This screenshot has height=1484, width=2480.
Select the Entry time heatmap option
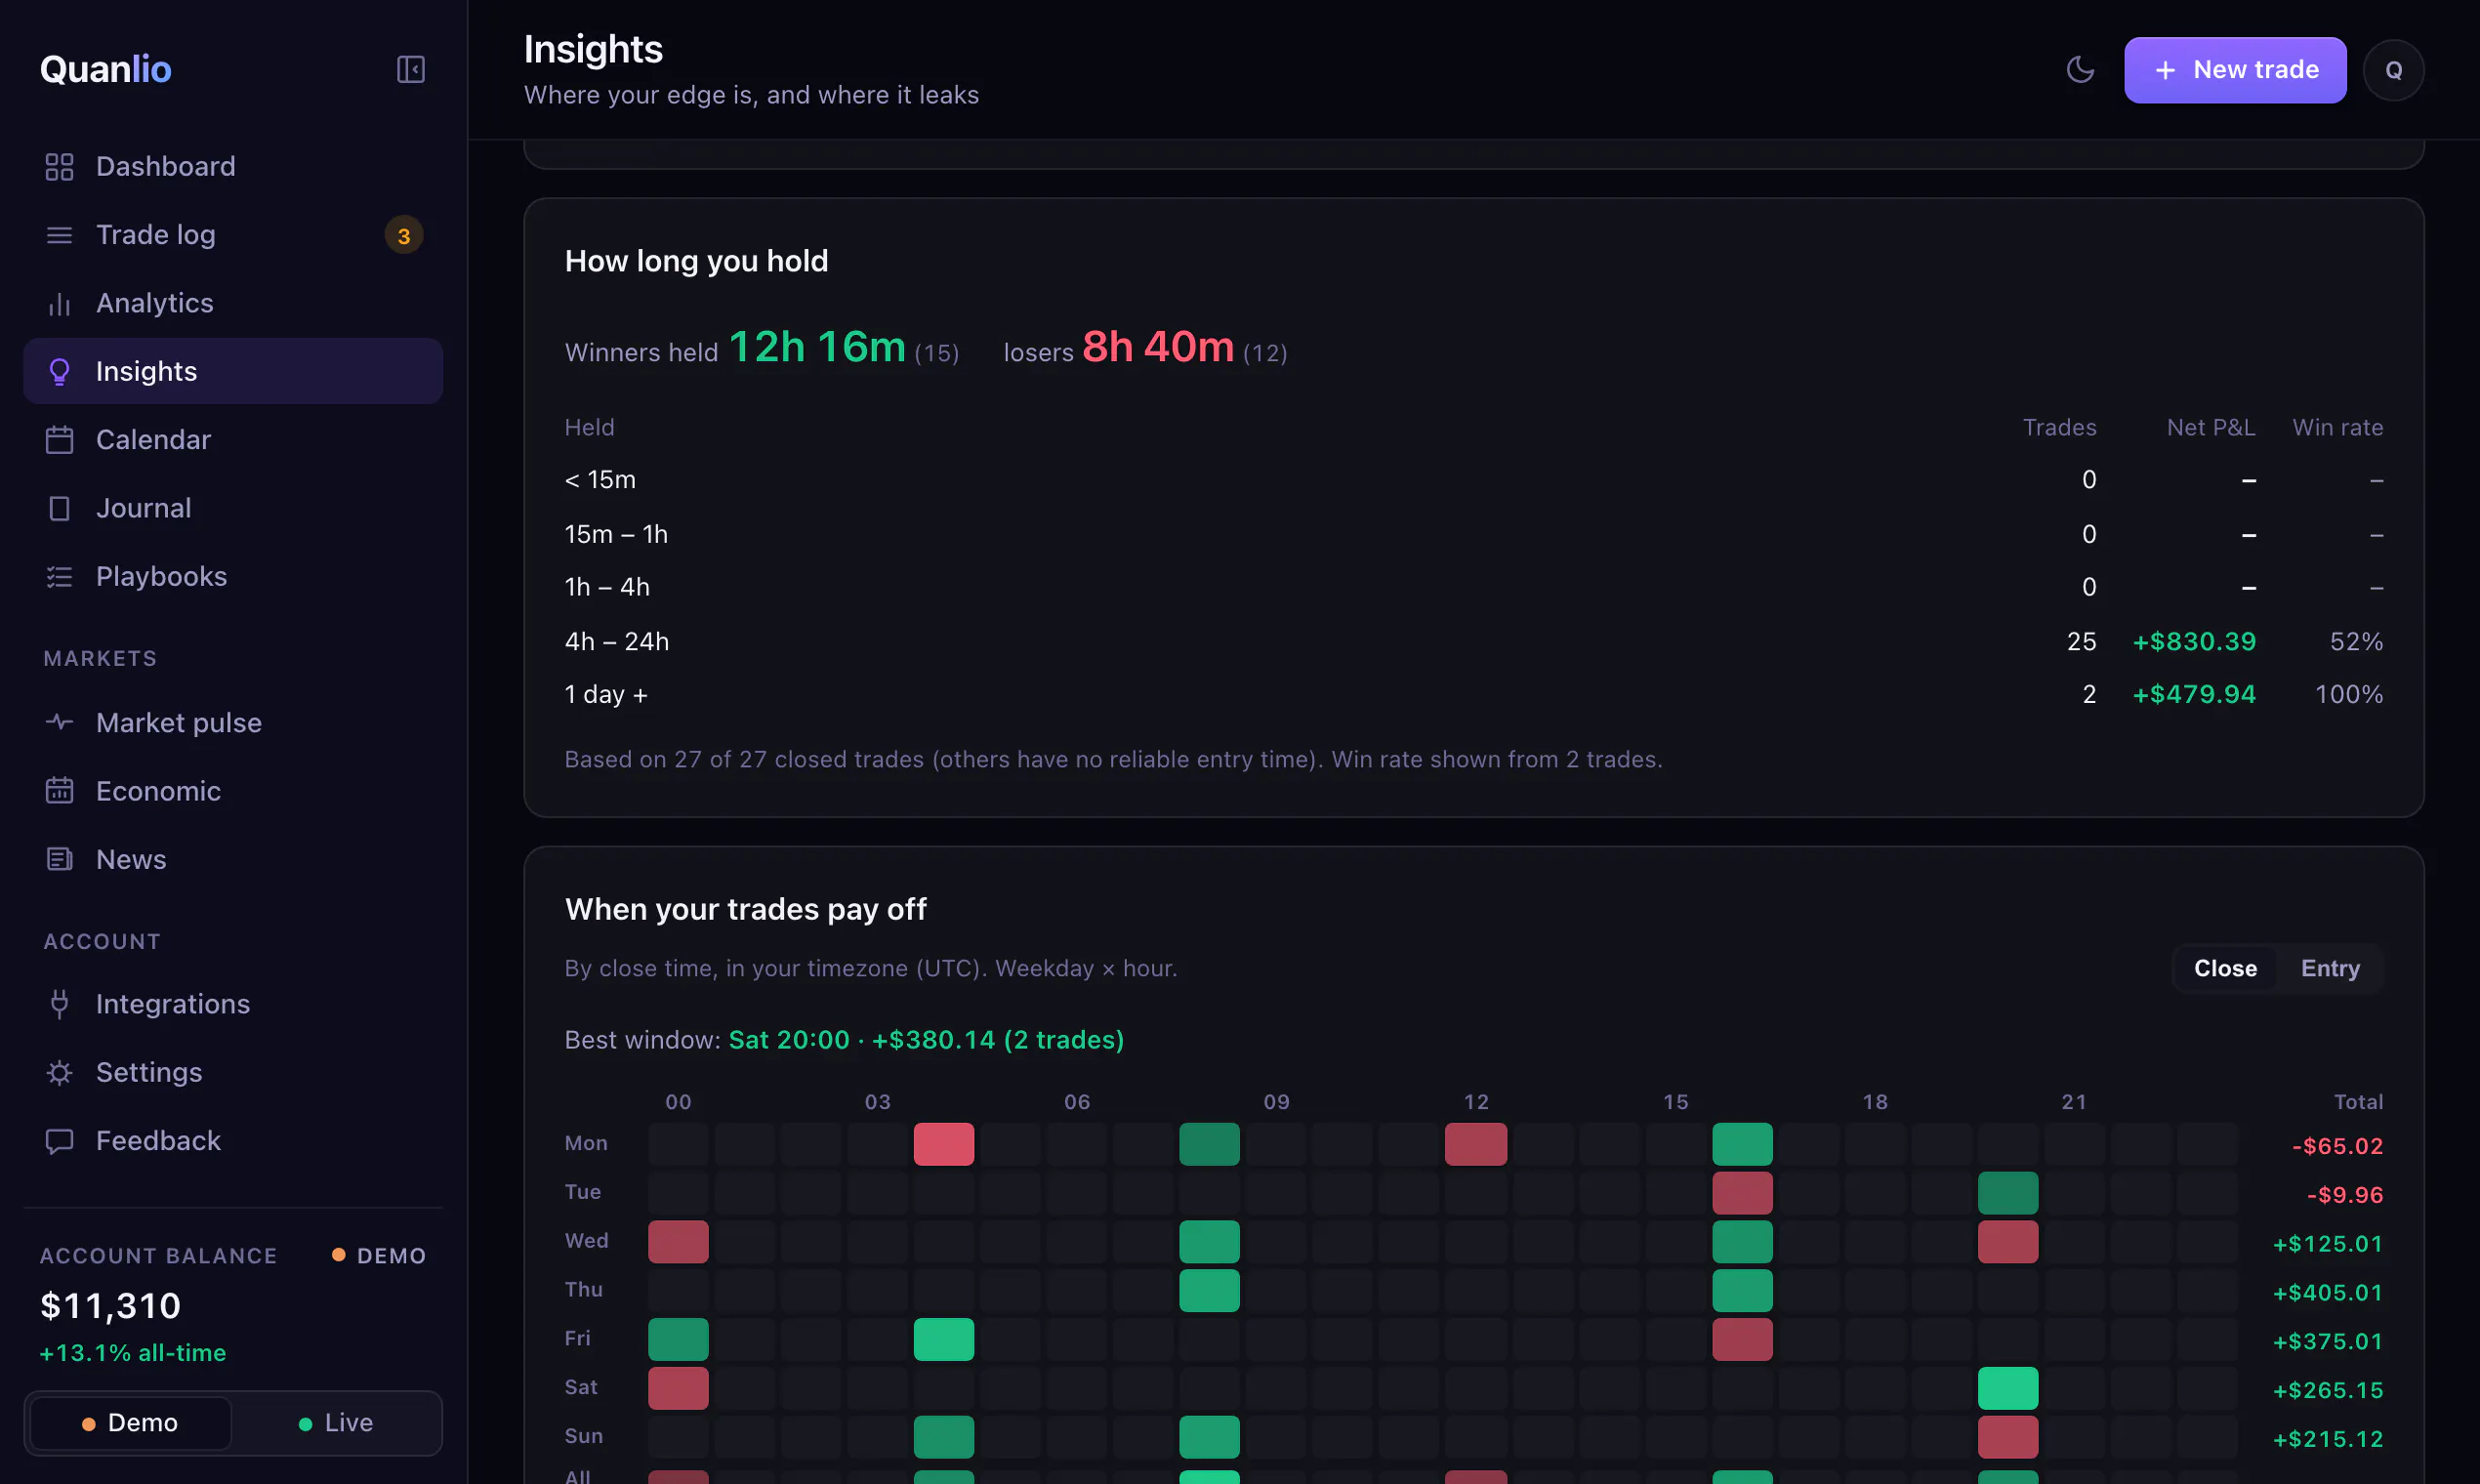point(2330,968)
